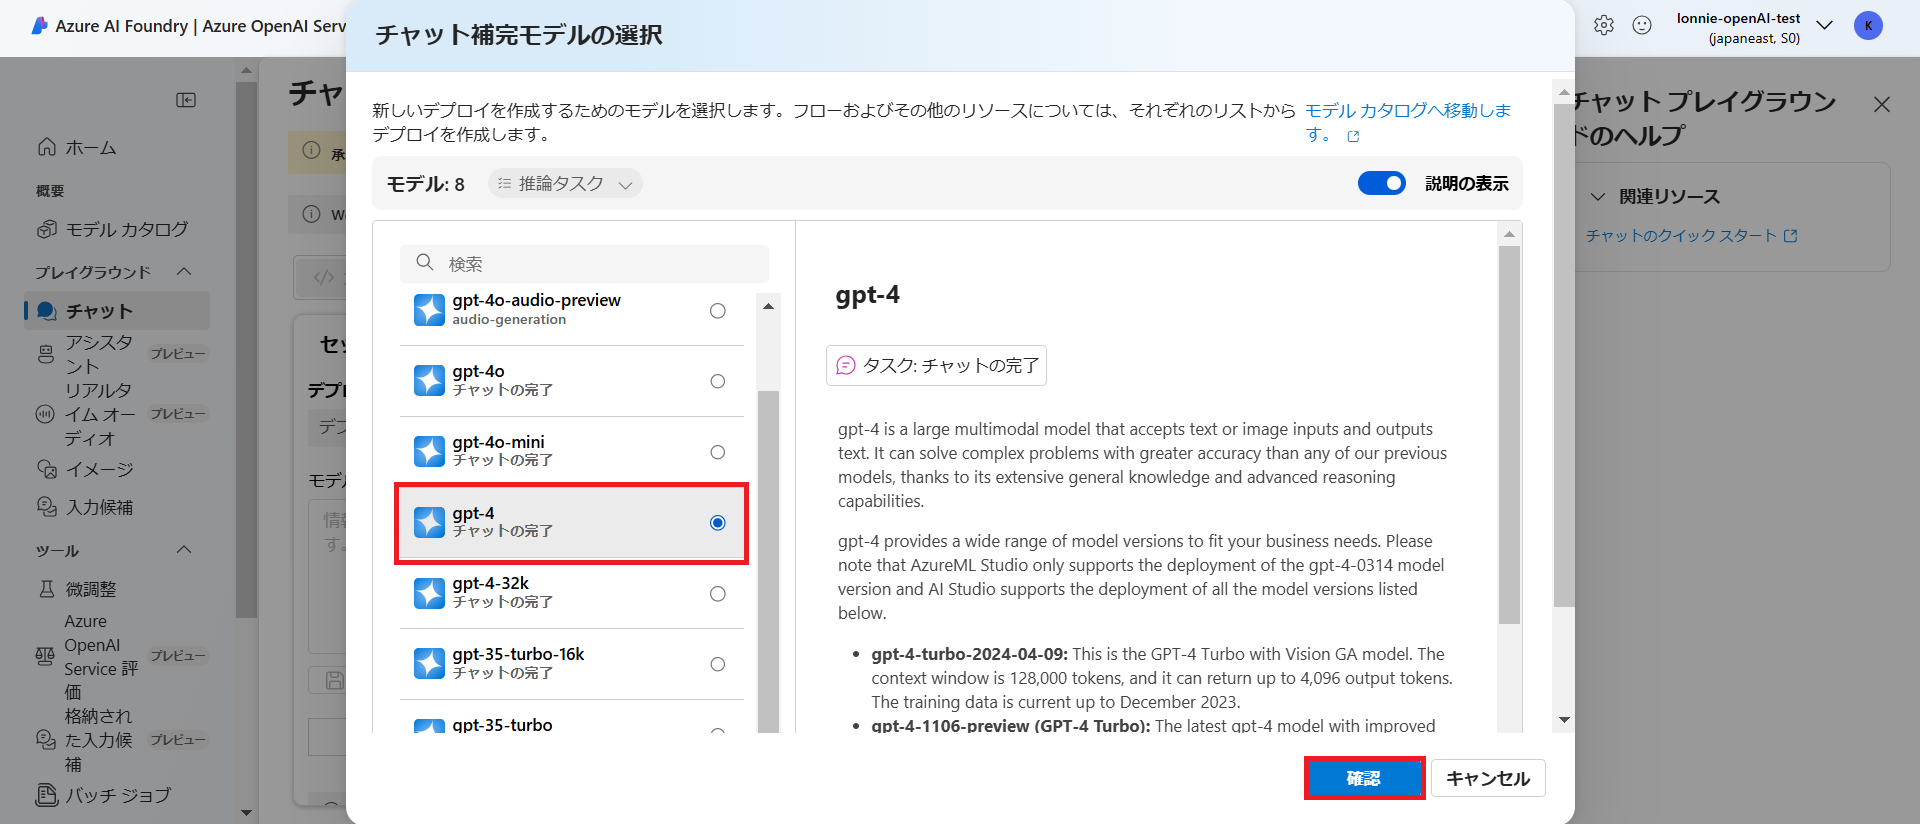Screen dimensions: 1920x824
Task: Click the sidebar scroll down arrow
Action: pos(246,813)
